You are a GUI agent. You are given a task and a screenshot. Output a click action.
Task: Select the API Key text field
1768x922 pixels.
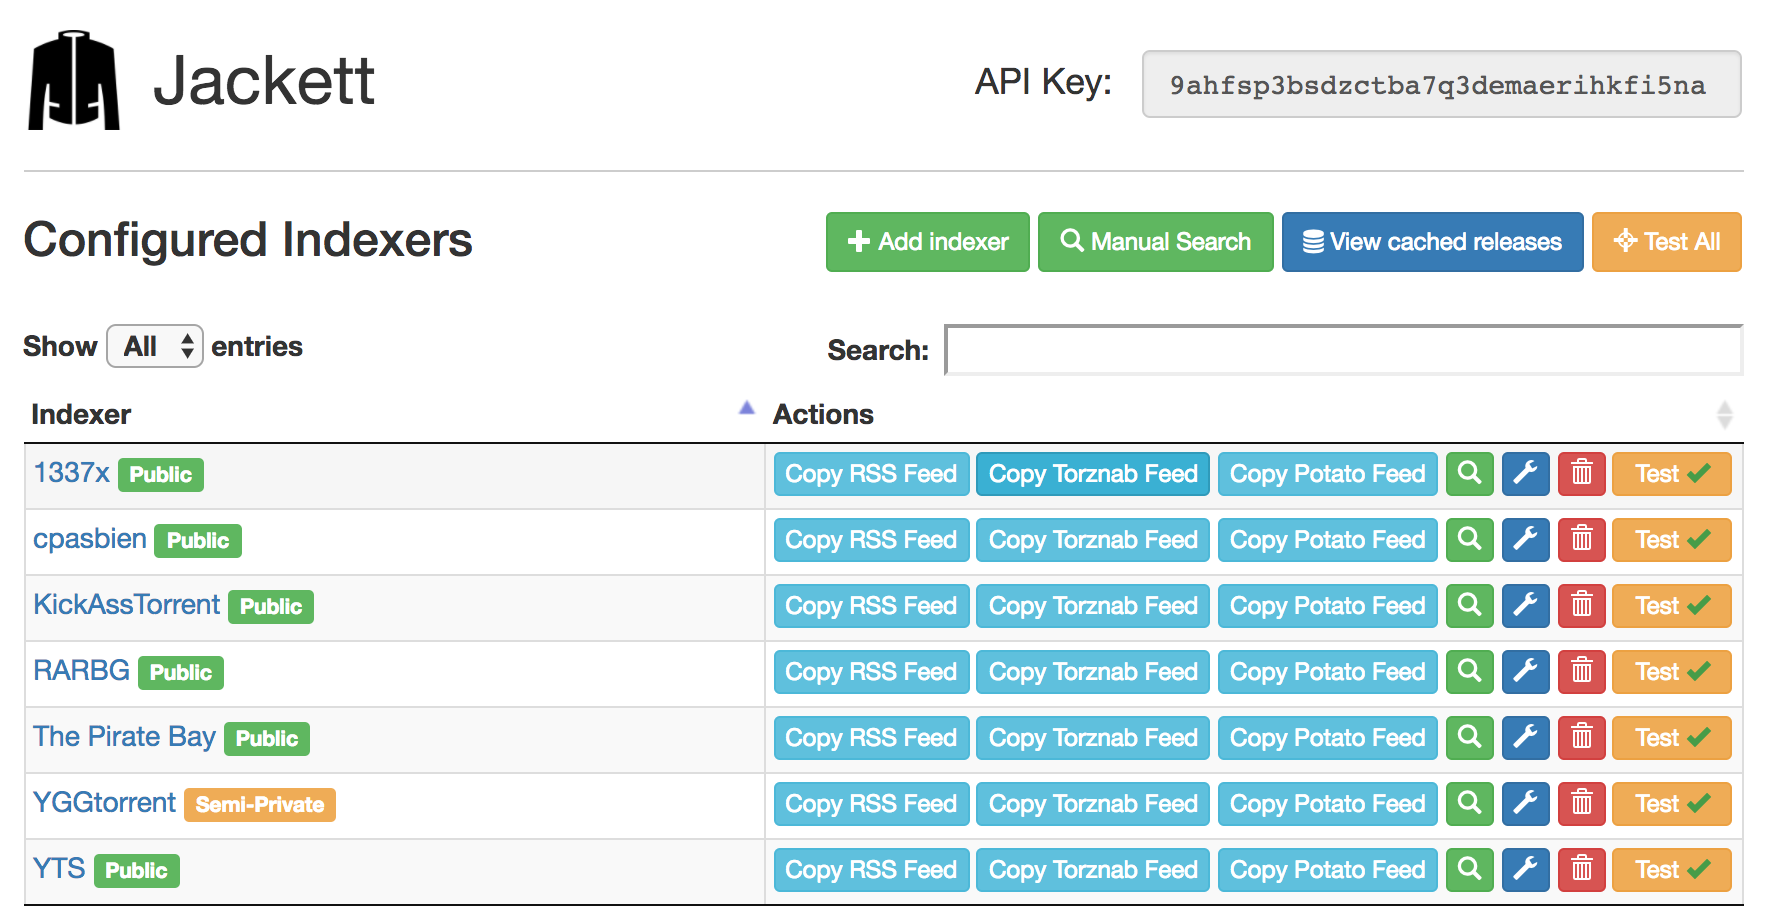1442,84
